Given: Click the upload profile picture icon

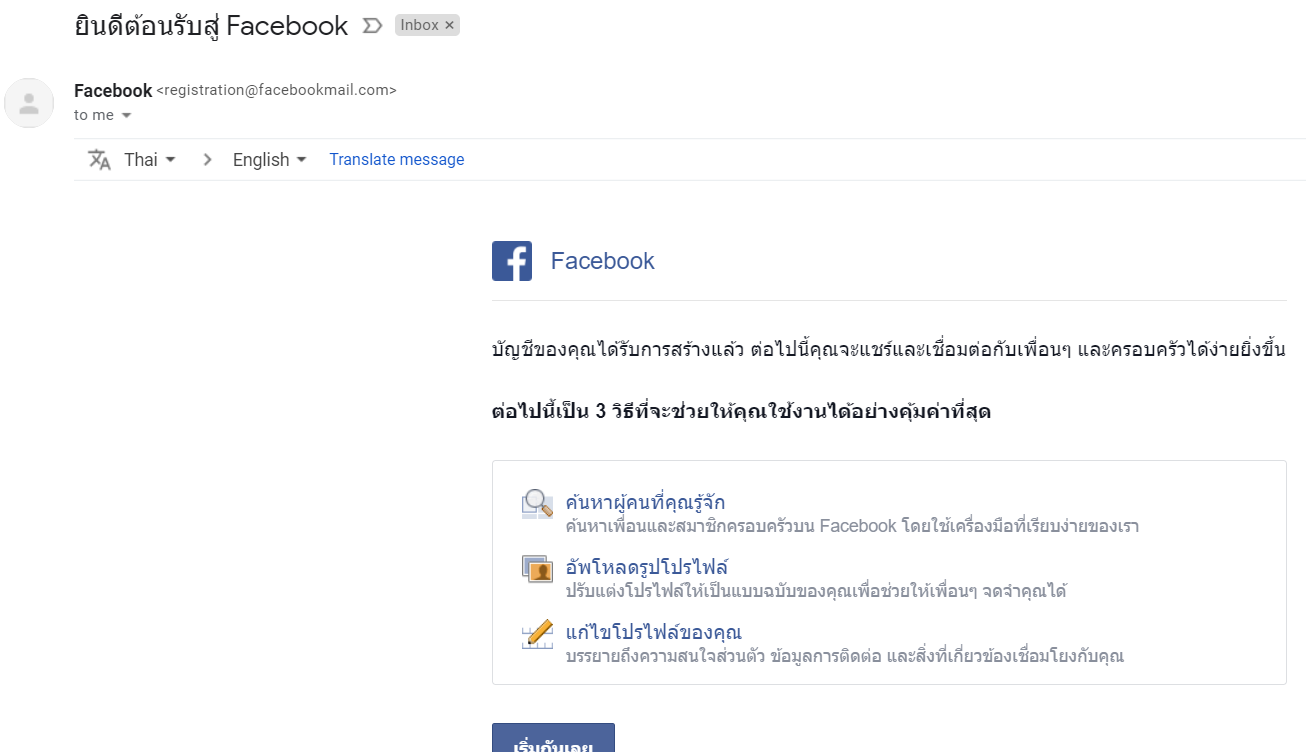Looking at the screenshot, I should click(537, 569).
